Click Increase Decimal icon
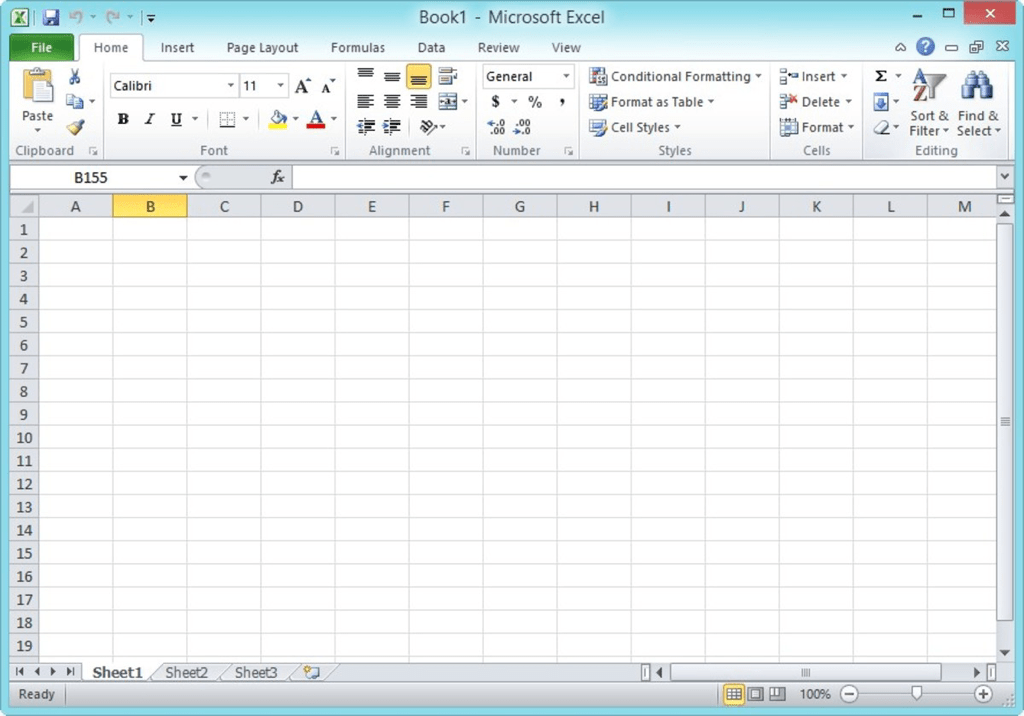 [496, 127]
